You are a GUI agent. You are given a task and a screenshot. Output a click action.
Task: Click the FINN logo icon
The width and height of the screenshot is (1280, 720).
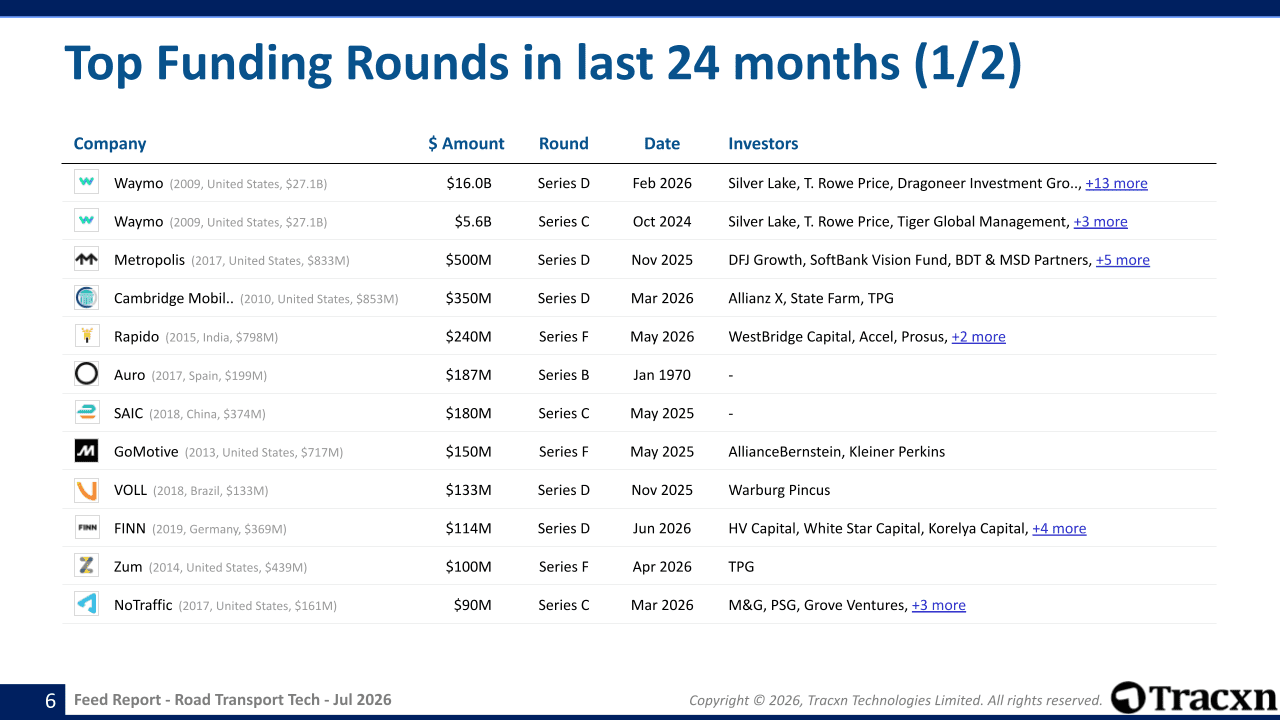click(x=86, y=528)
